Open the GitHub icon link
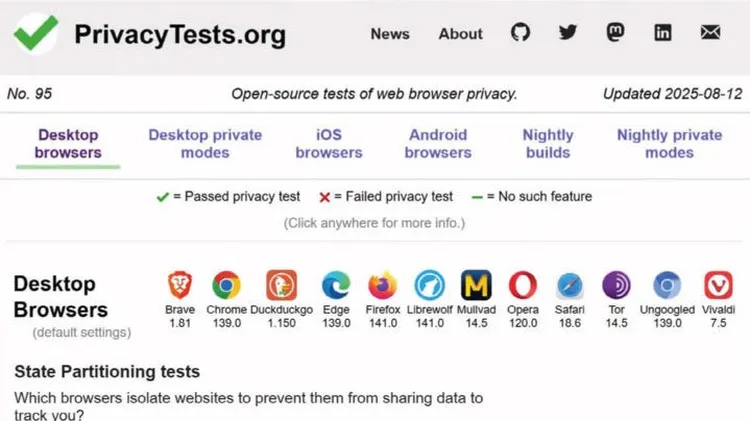The width and height of the screenshot is (750, 421). 520,33
